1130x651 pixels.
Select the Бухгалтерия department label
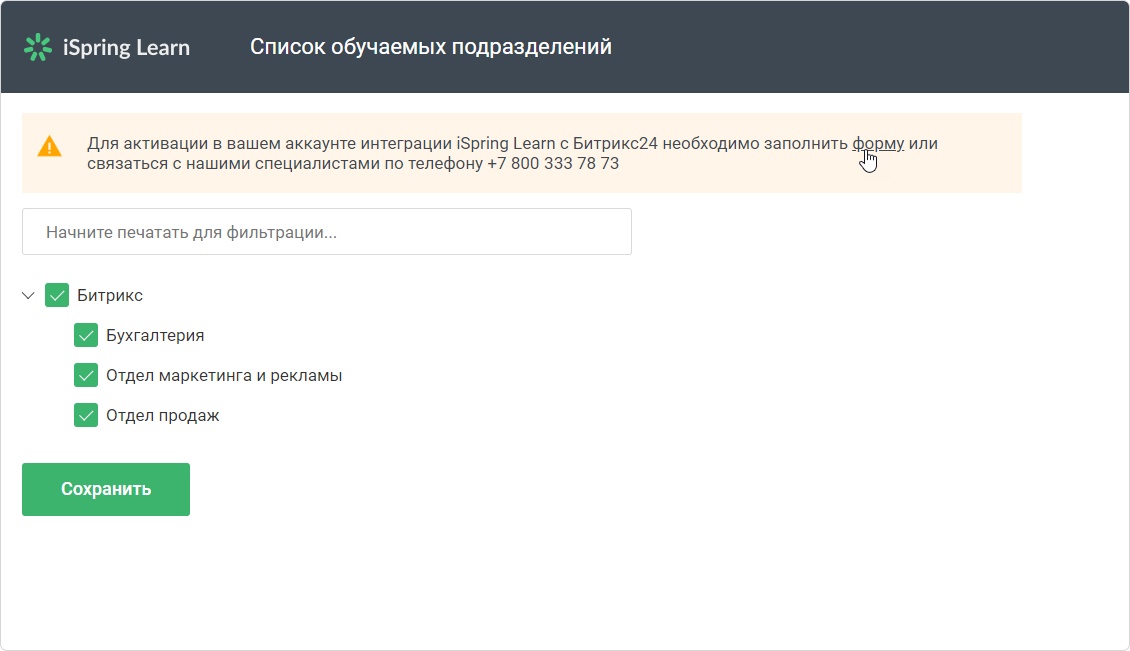pos(155,336)
